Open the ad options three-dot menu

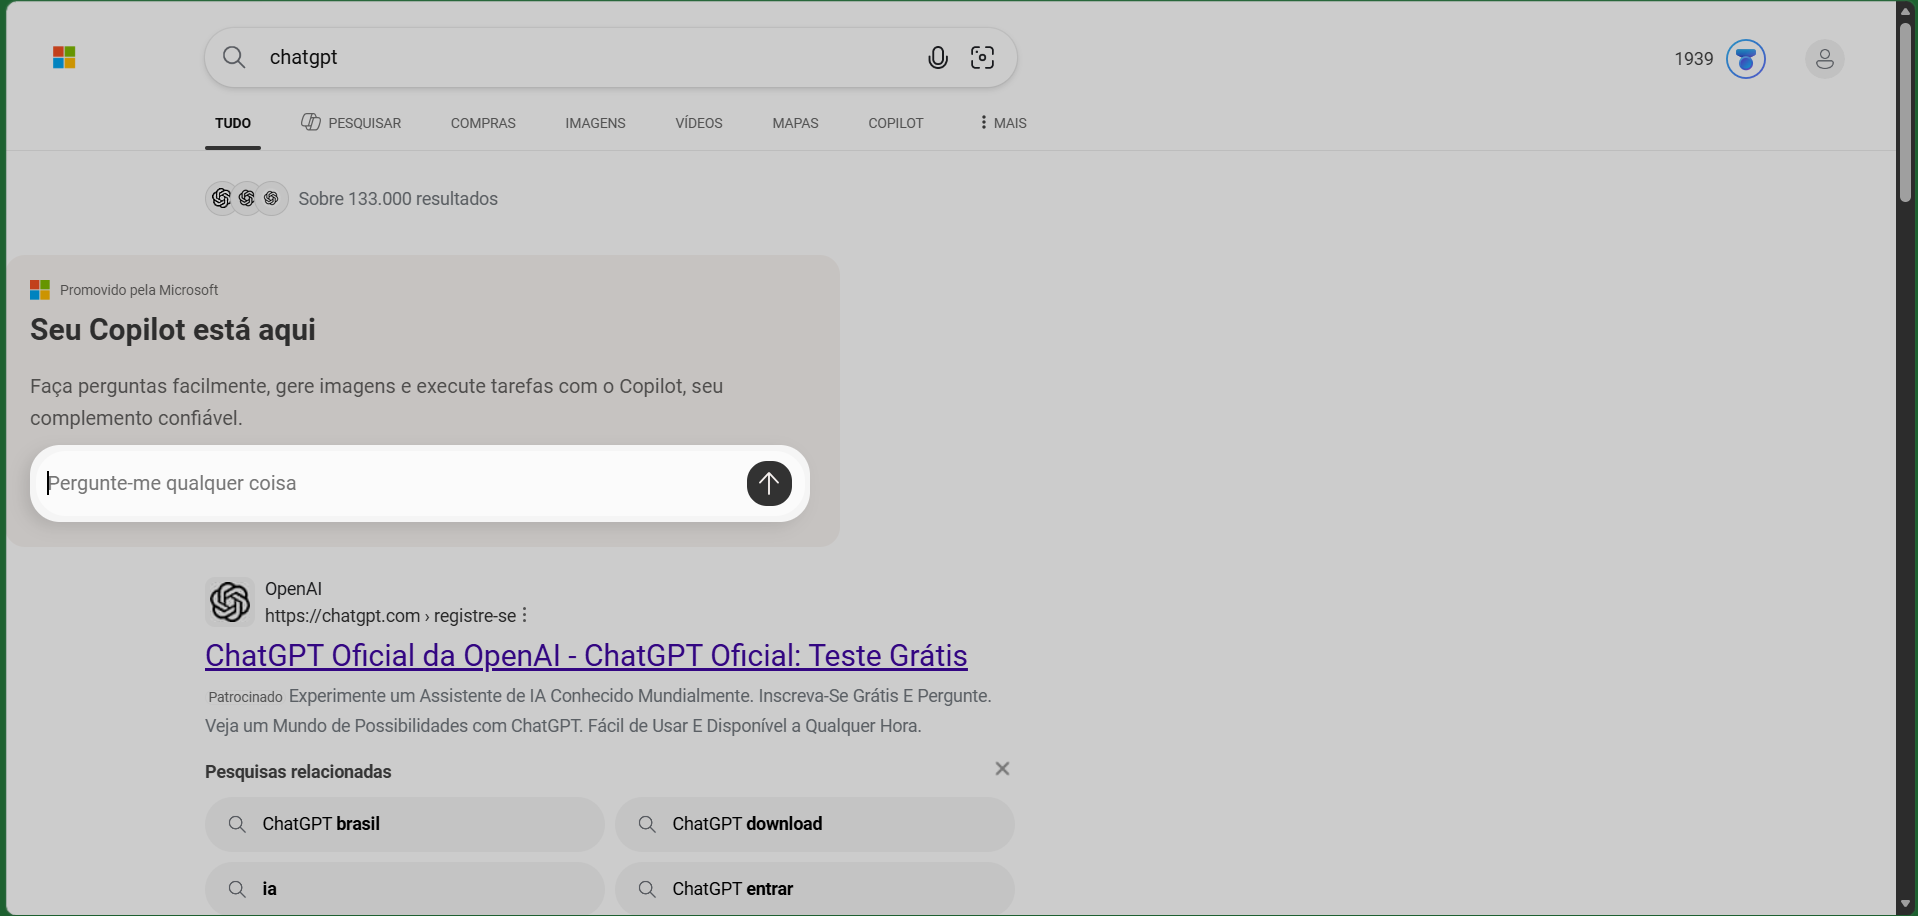pos(524,615)
